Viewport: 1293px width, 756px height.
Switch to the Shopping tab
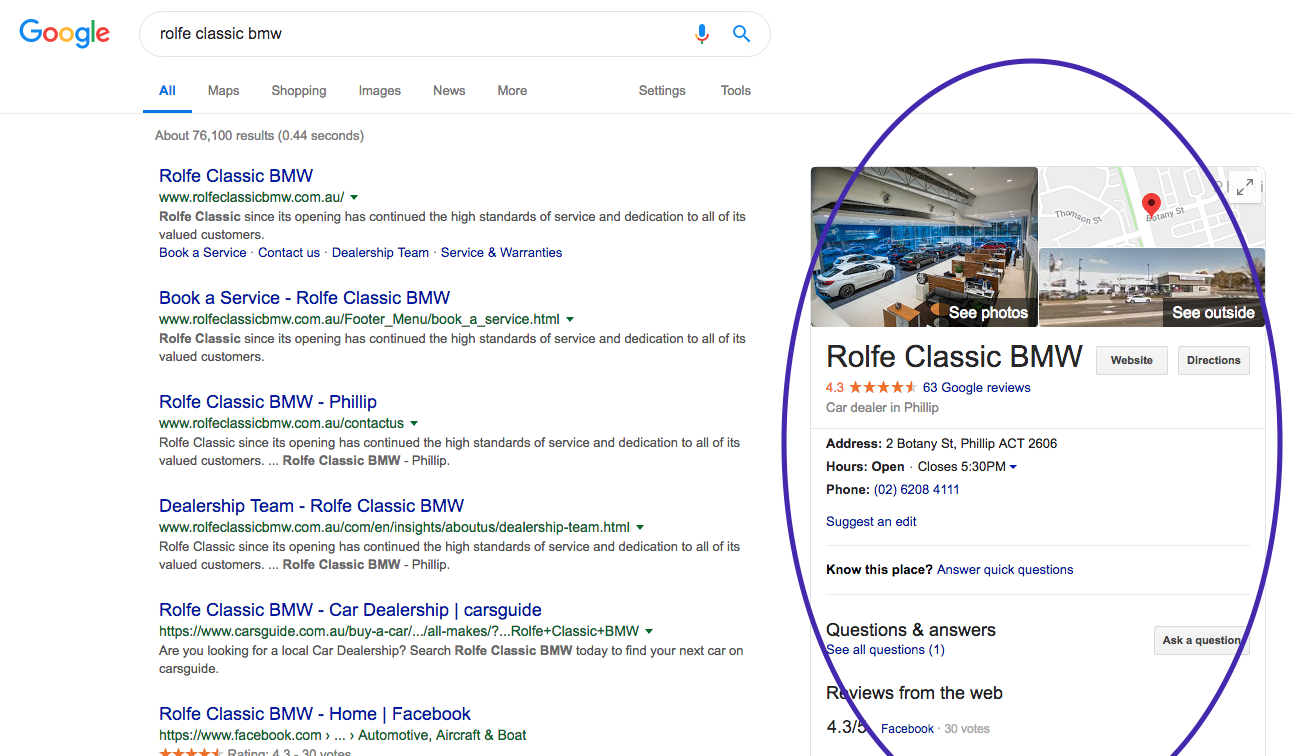[x=299, y=90]
